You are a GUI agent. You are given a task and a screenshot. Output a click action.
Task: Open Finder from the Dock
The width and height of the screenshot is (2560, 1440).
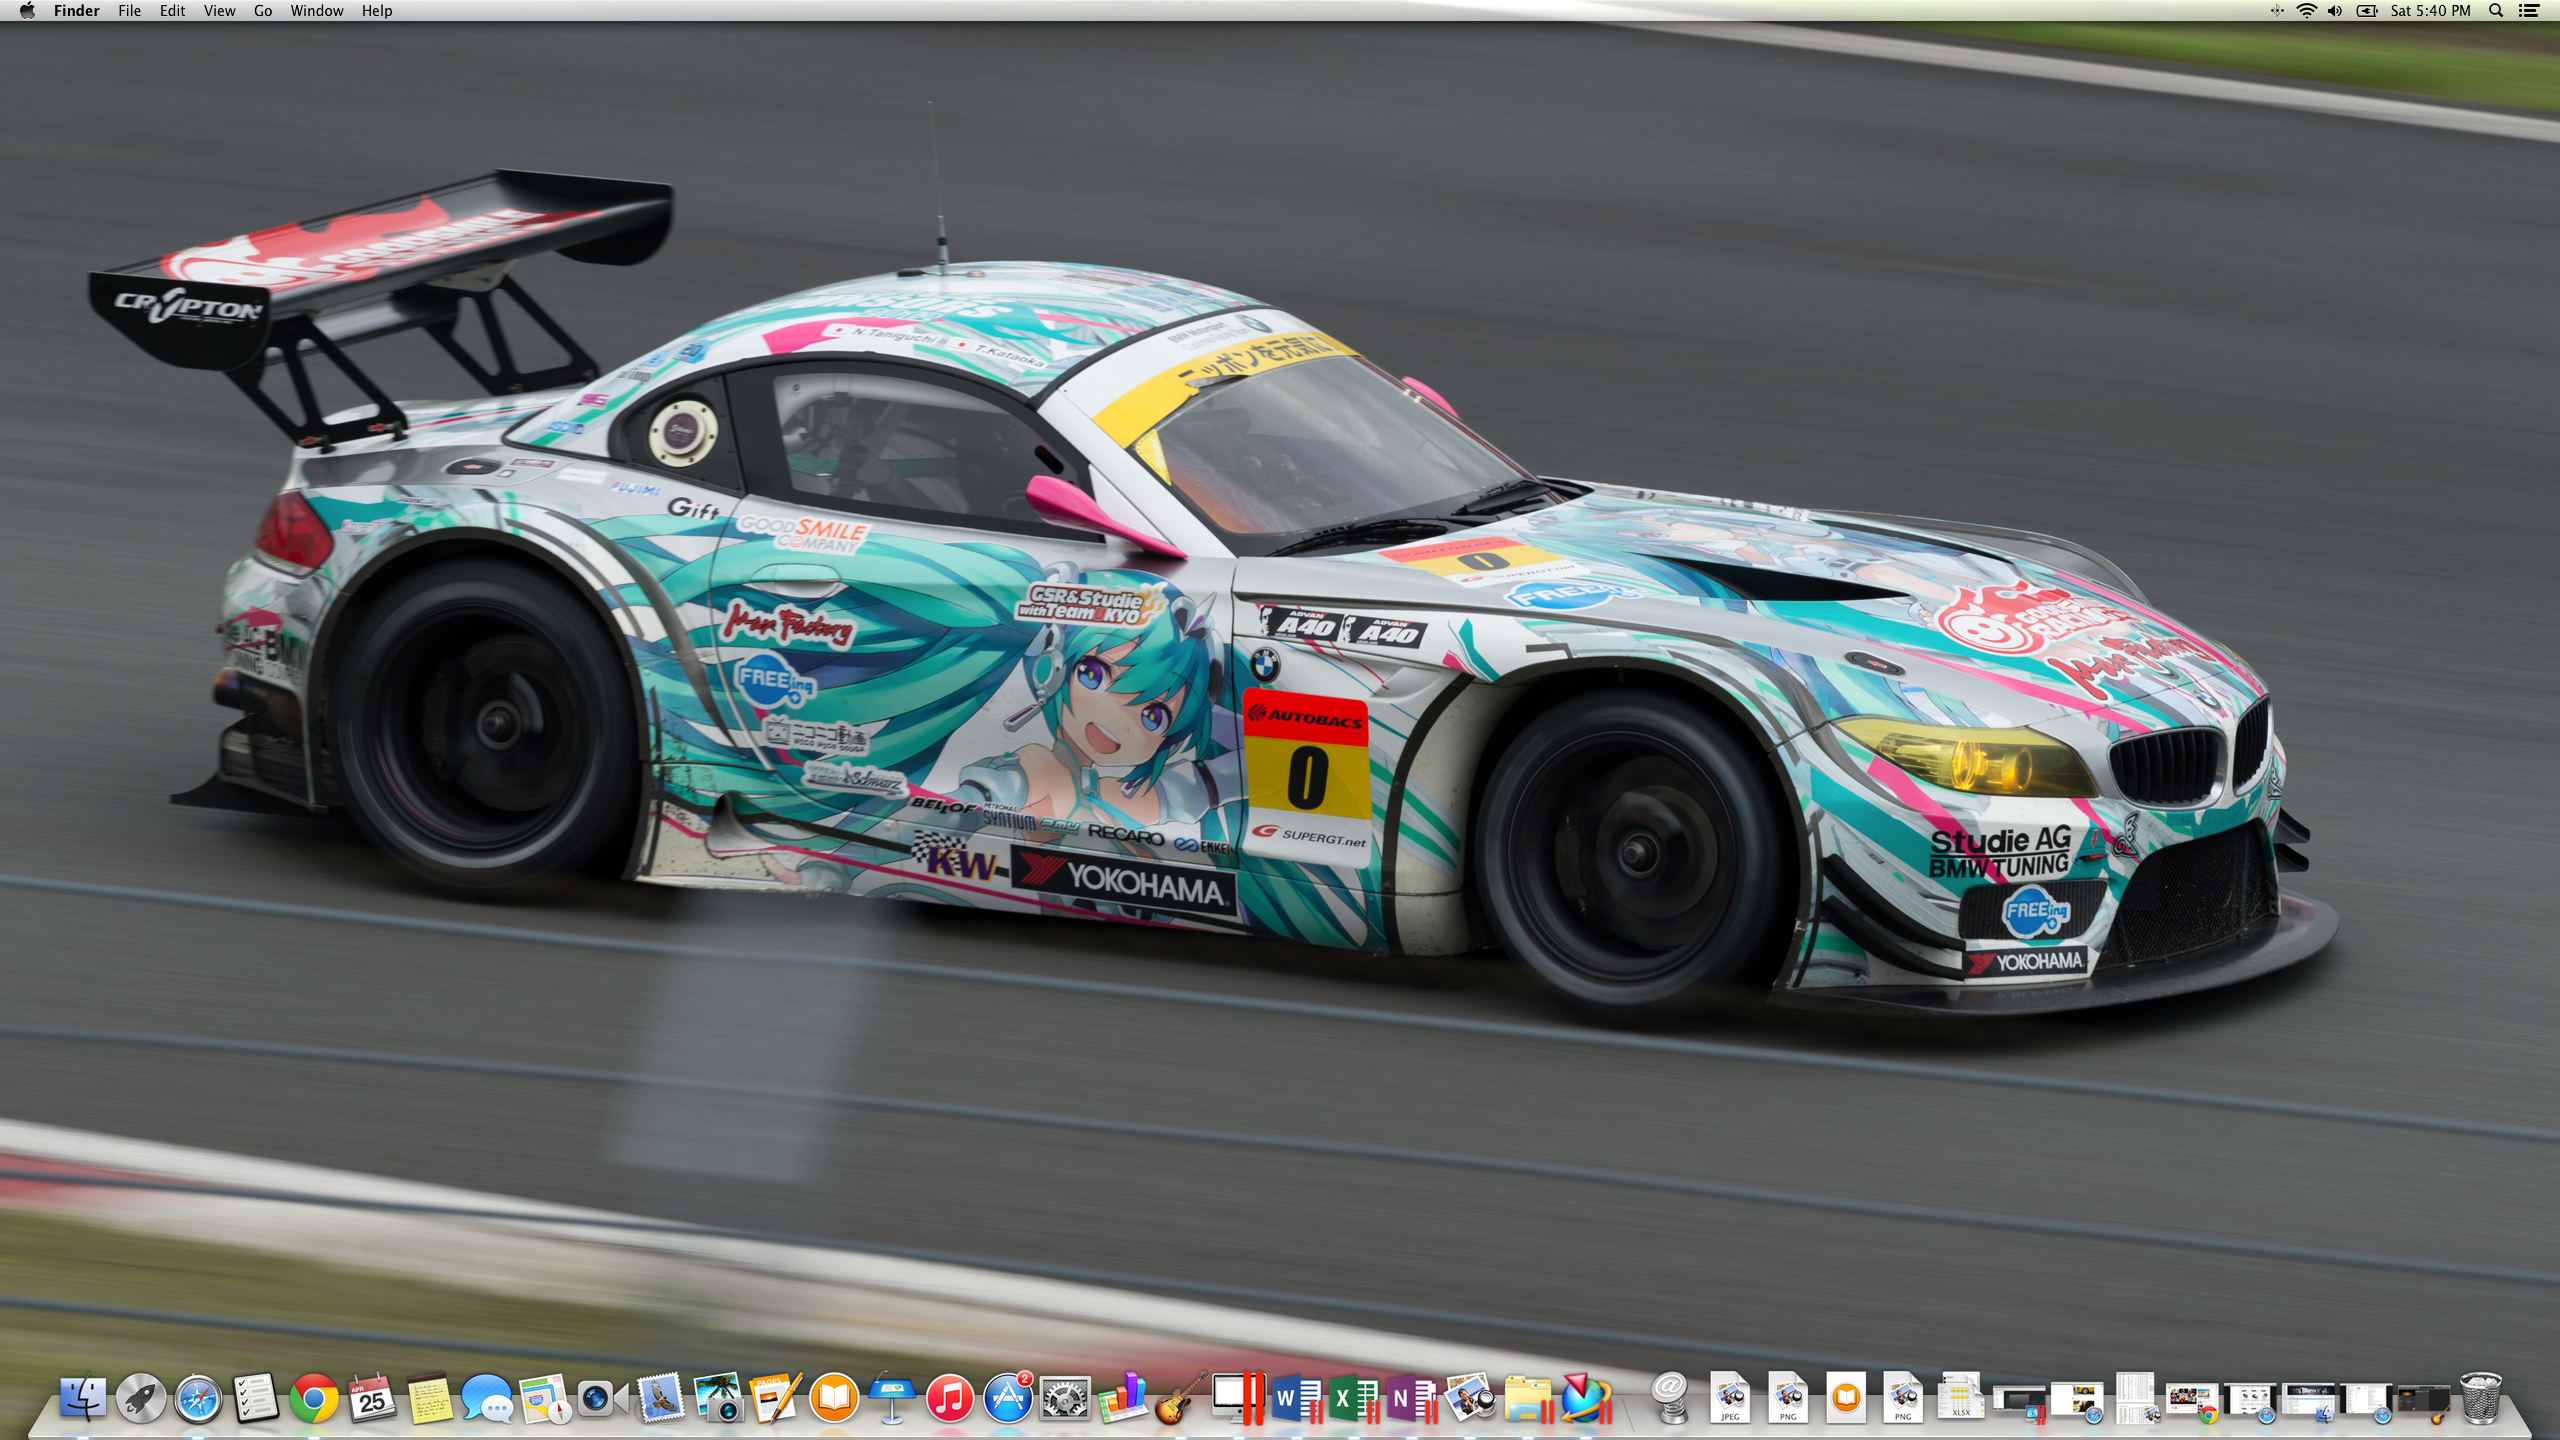83,1398
